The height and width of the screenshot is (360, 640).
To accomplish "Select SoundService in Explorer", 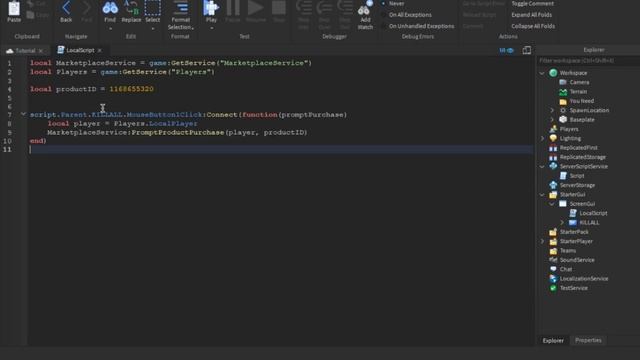I will pos(577,260).
